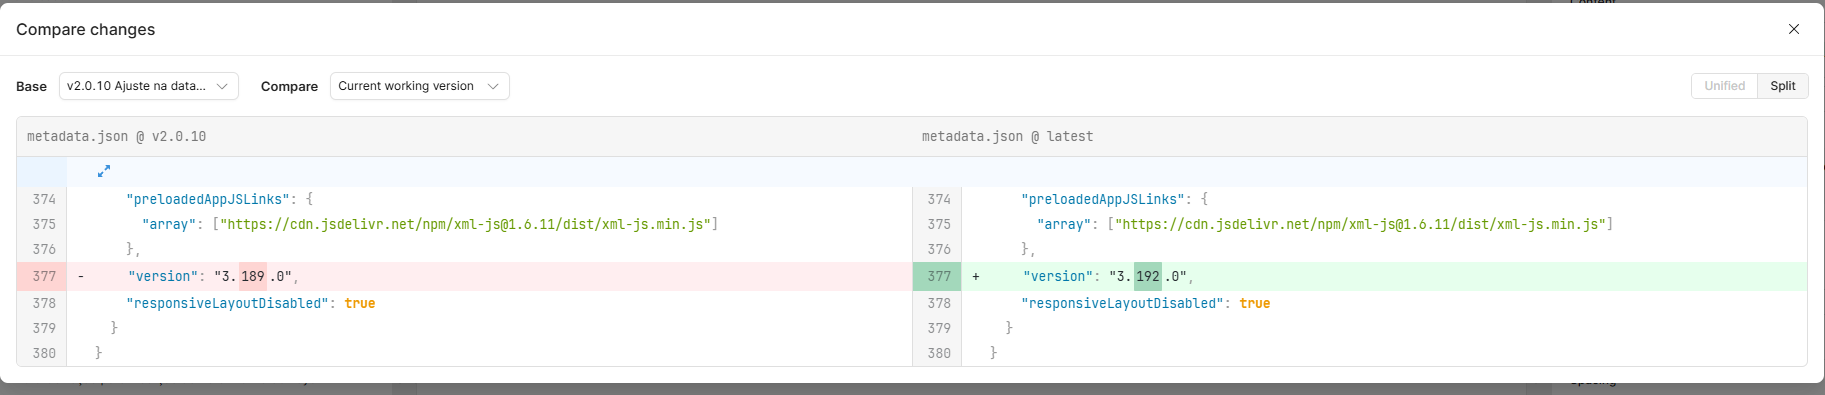Click responsiveLayoutDisabled key in left pane

[x=227, y=303]
